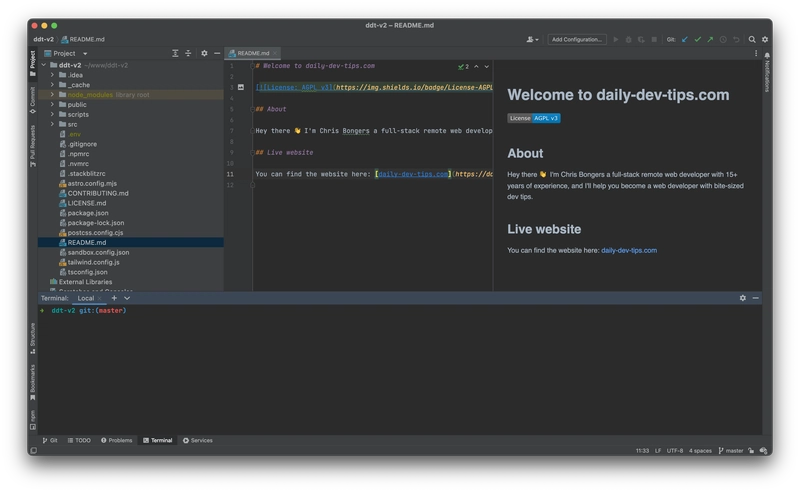The height and width of the screenshot is (492, 800).
Task: Collapse the ddt-v2 root folder
Action: [44, 65]
